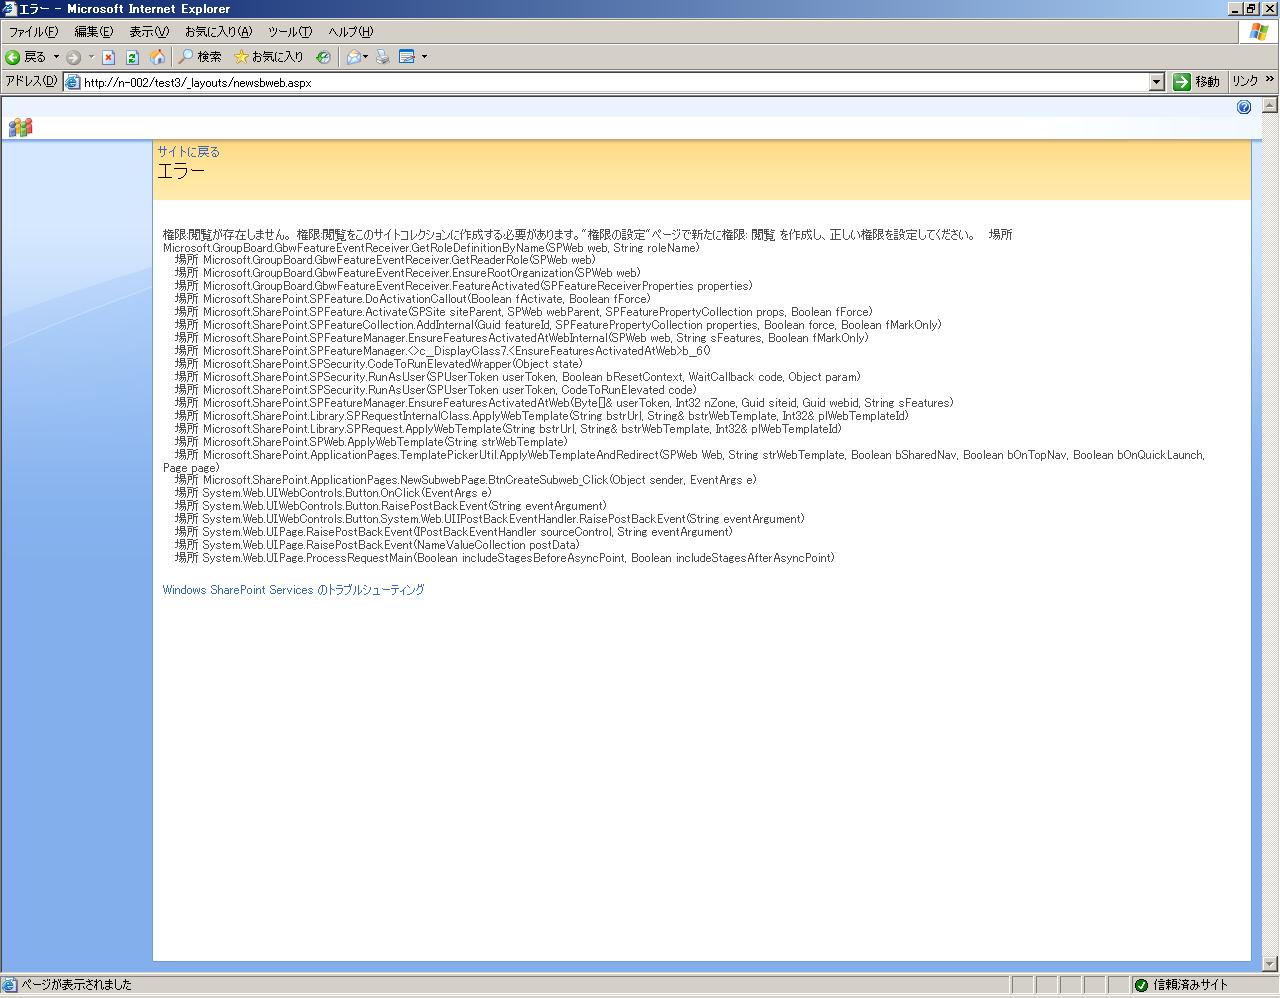1280x998 pixels.
Task: Click the サイトに戻る link
Action: (x=188, y=152)
